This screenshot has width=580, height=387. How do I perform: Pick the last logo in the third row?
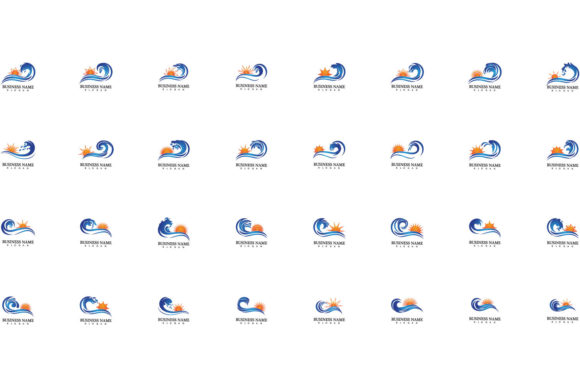pyautogui.click(x=563, y=232)
